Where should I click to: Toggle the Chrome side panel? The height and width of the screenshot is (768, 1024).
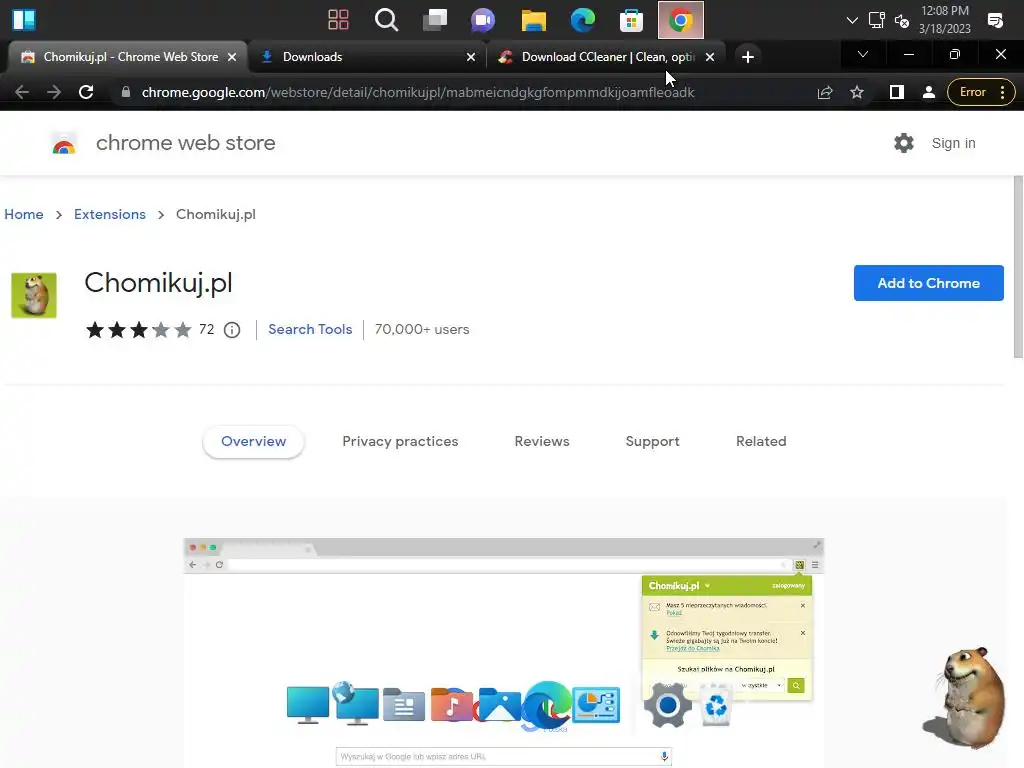tap(897, 92)
